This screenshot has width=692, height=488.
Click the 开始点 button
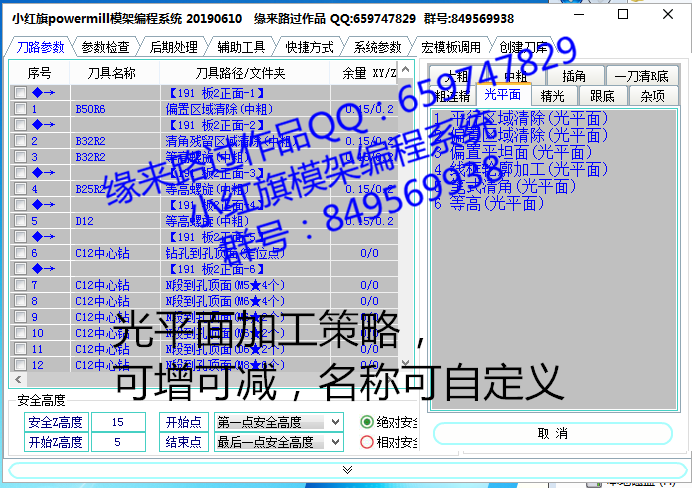click(x=184, y=422)
